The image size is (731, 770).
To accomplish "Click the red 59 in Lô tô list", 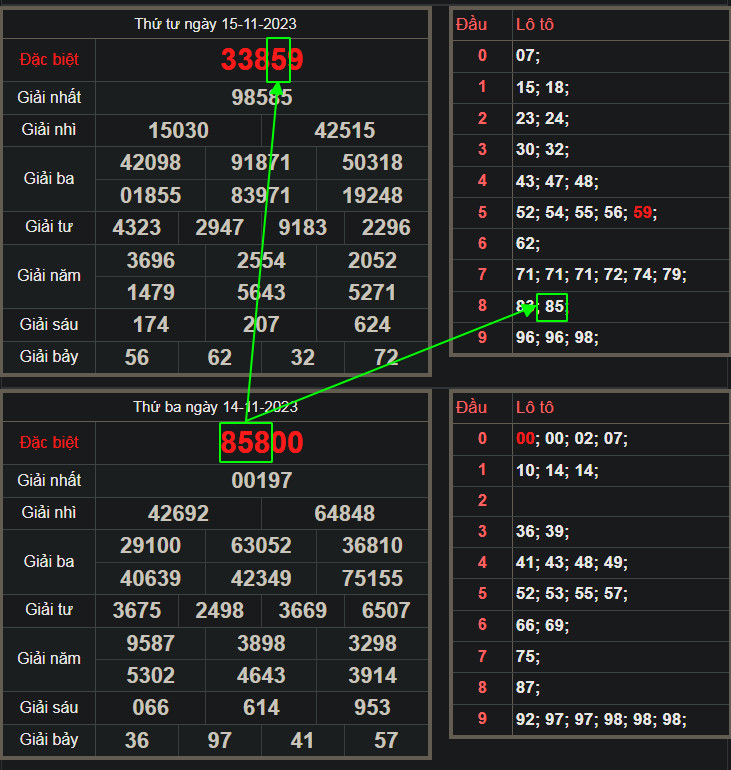I will (643, 212).
